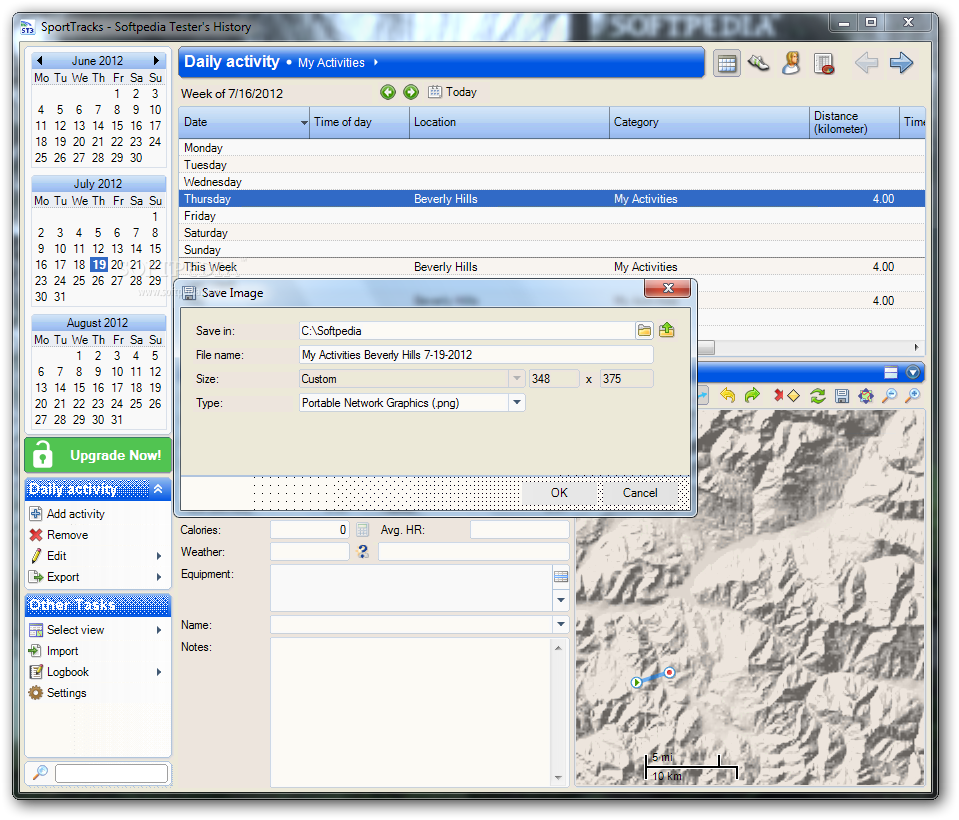Viewport: 959px width, 820px height.
Task: Select July 19 in the calendar
Action: coord(98,265)
